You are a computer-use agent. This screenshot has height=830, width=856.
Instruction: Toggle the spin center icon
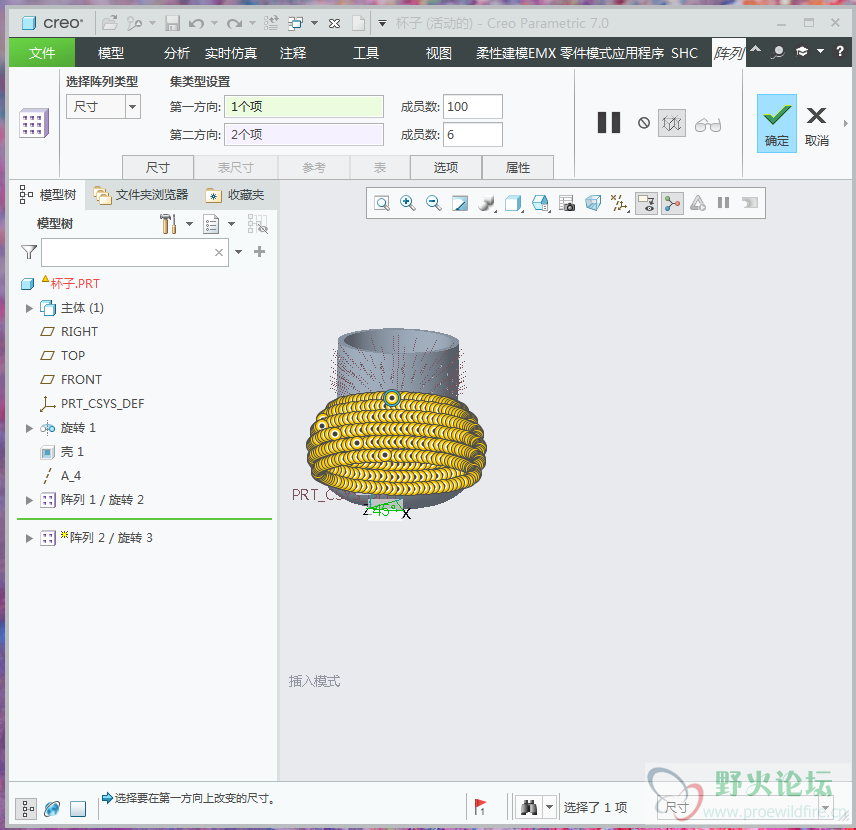(672, 204)
